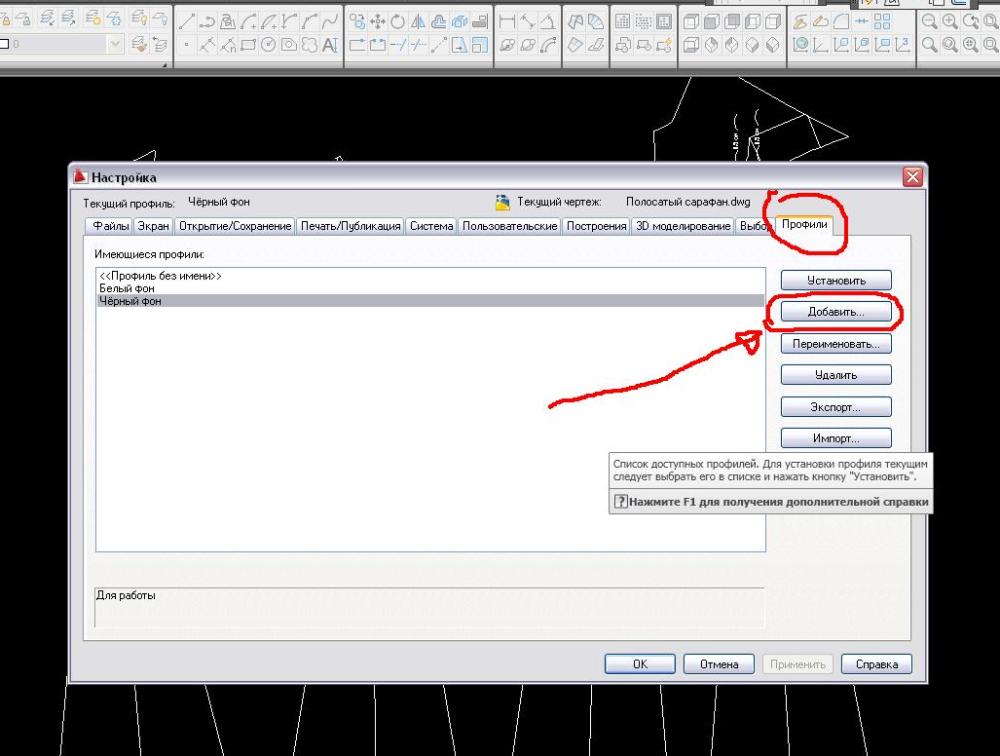Confirm settings with the OK button
1000x756 pixels.
(640, 664)
